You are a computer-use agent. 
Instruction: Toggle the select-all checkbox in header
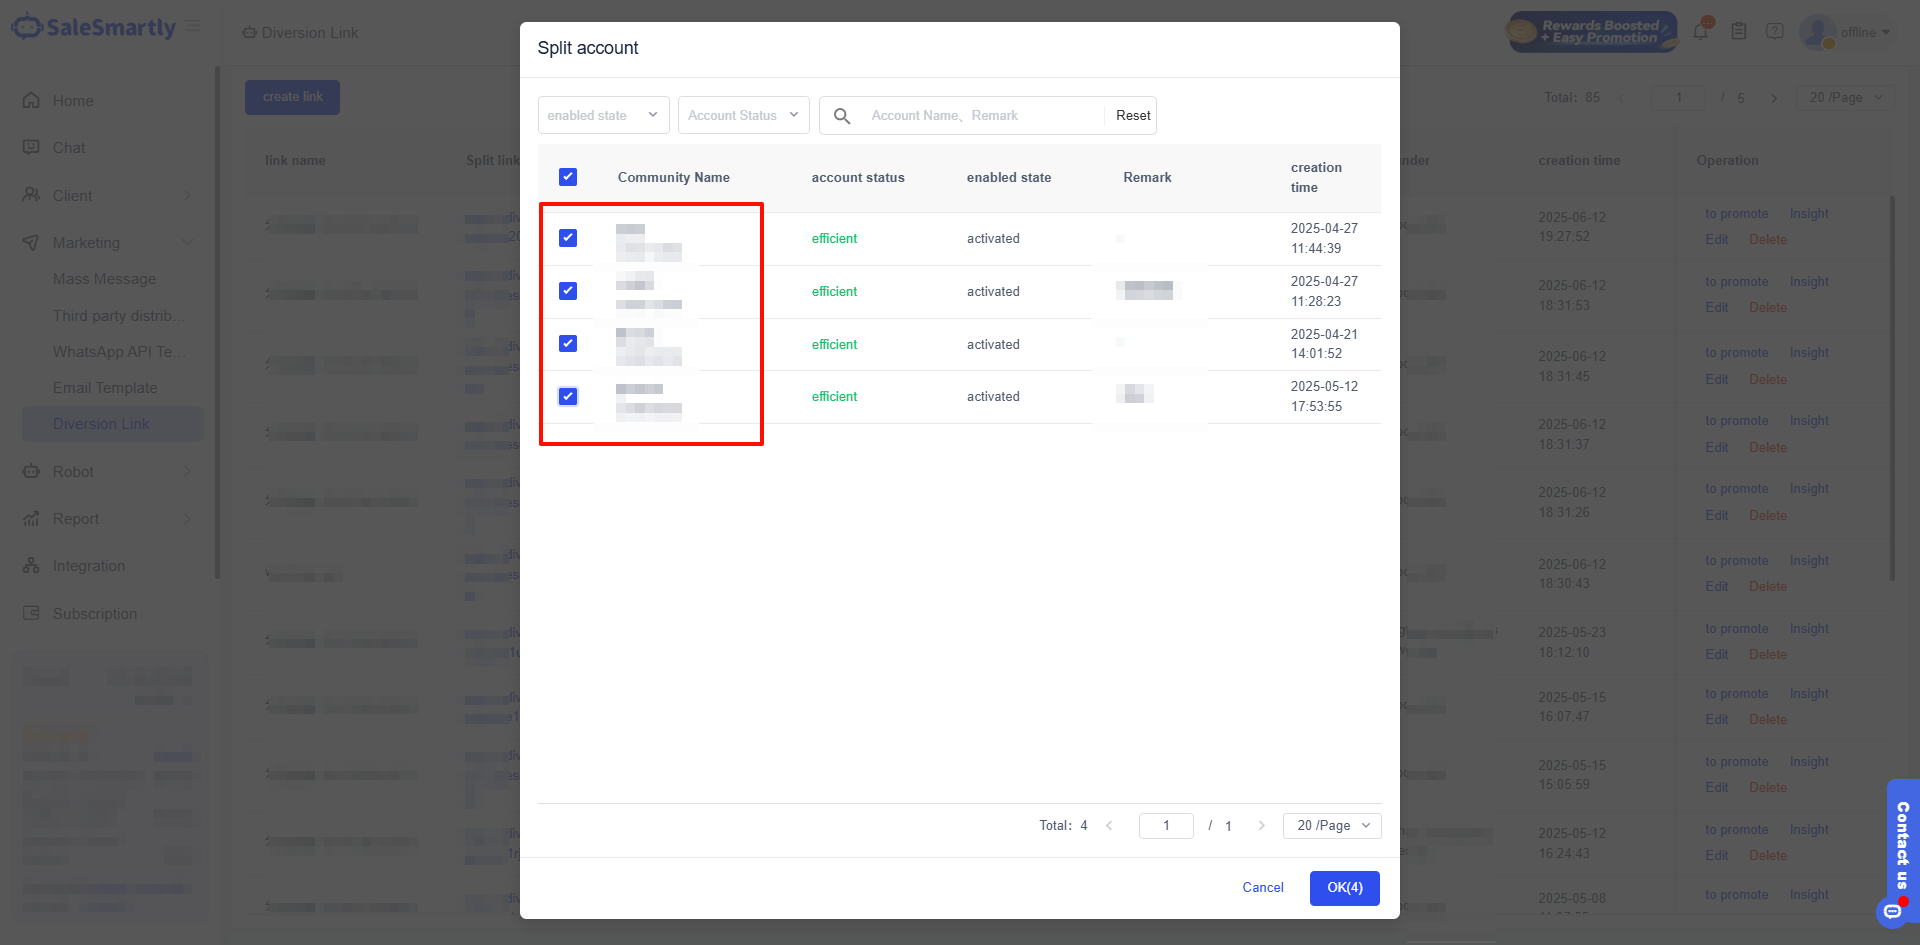[x=568, y=177]
